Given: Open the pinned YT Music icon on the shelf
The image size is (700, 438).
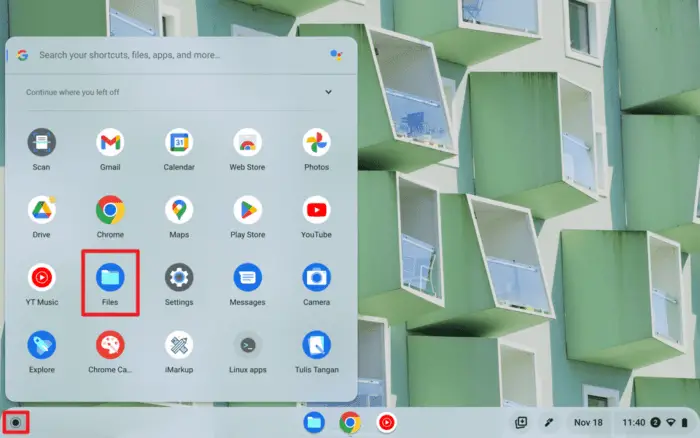Looking at the screenshot, I should point(386,422).
